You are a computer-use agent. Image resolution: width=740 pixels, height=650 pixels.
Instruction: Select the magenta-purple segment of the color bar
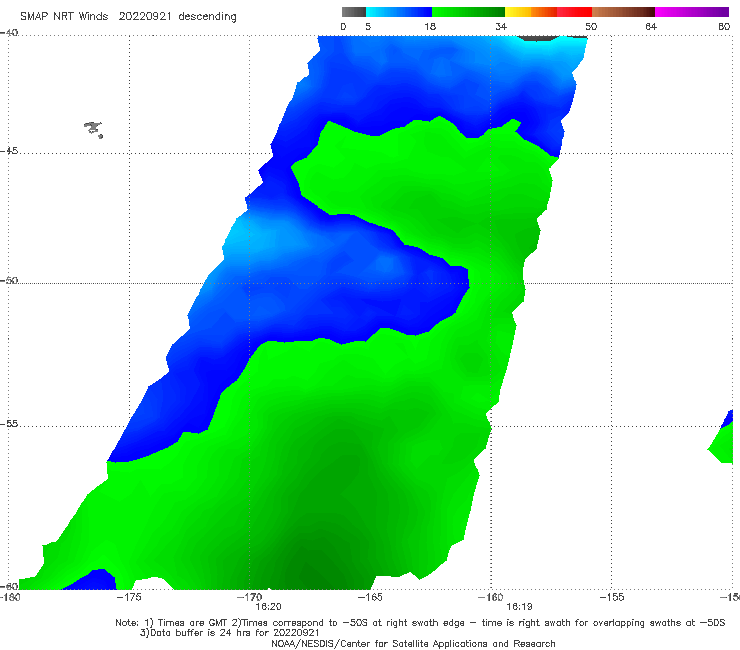coord(692,12)
